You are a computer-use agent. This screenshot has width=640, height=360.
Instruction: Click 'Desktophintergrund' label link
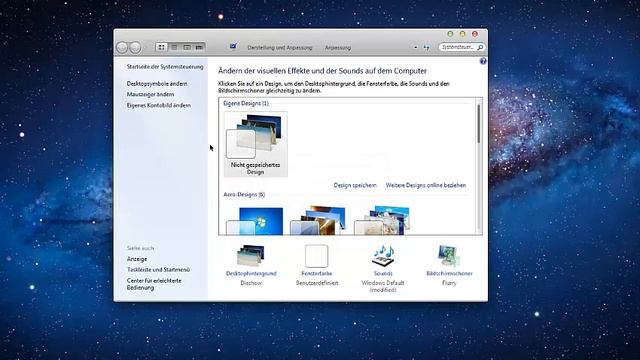(x=251, y=273)
